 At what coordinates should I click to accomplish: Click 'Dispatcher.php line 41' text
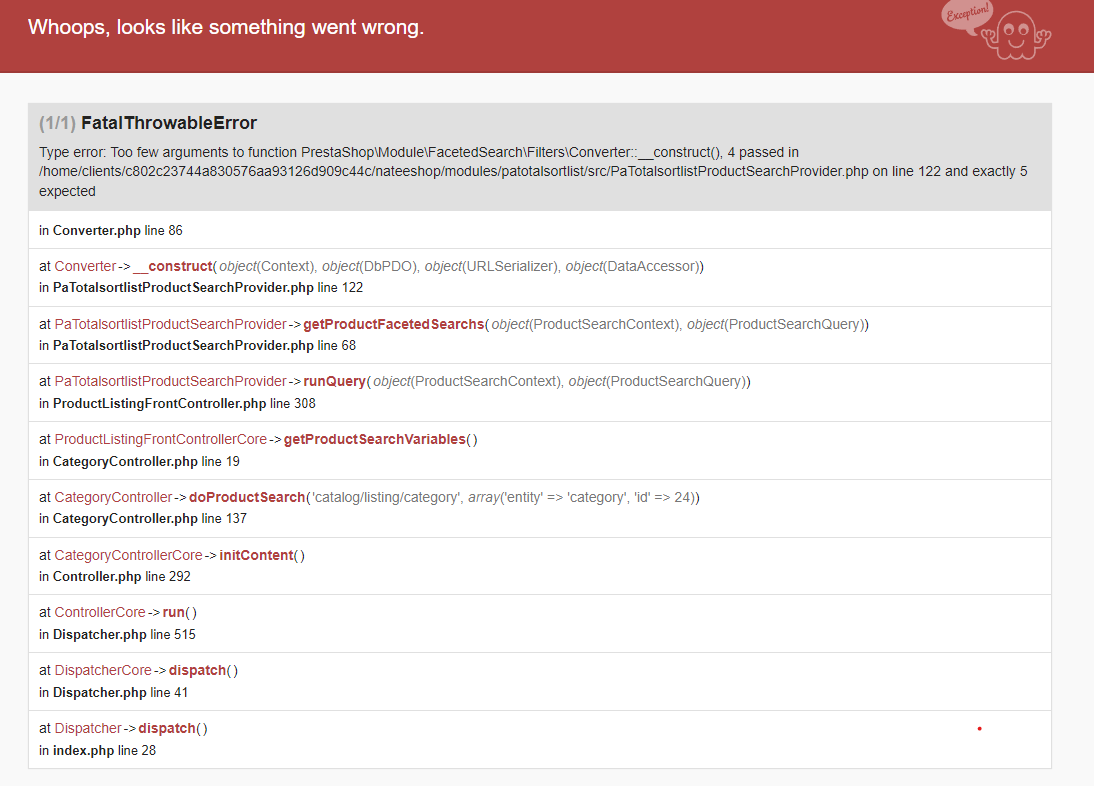(121, 692)
